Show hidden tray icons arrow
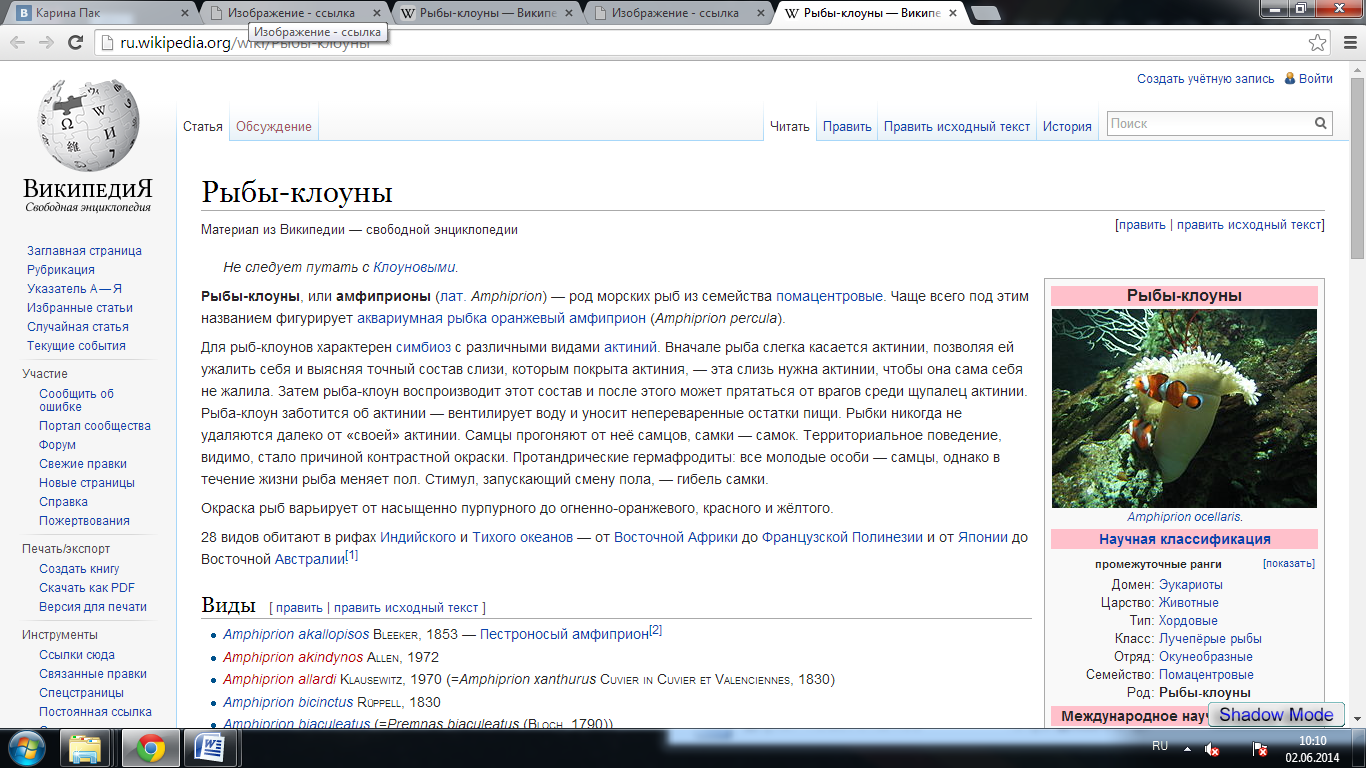 (1187, 748)
